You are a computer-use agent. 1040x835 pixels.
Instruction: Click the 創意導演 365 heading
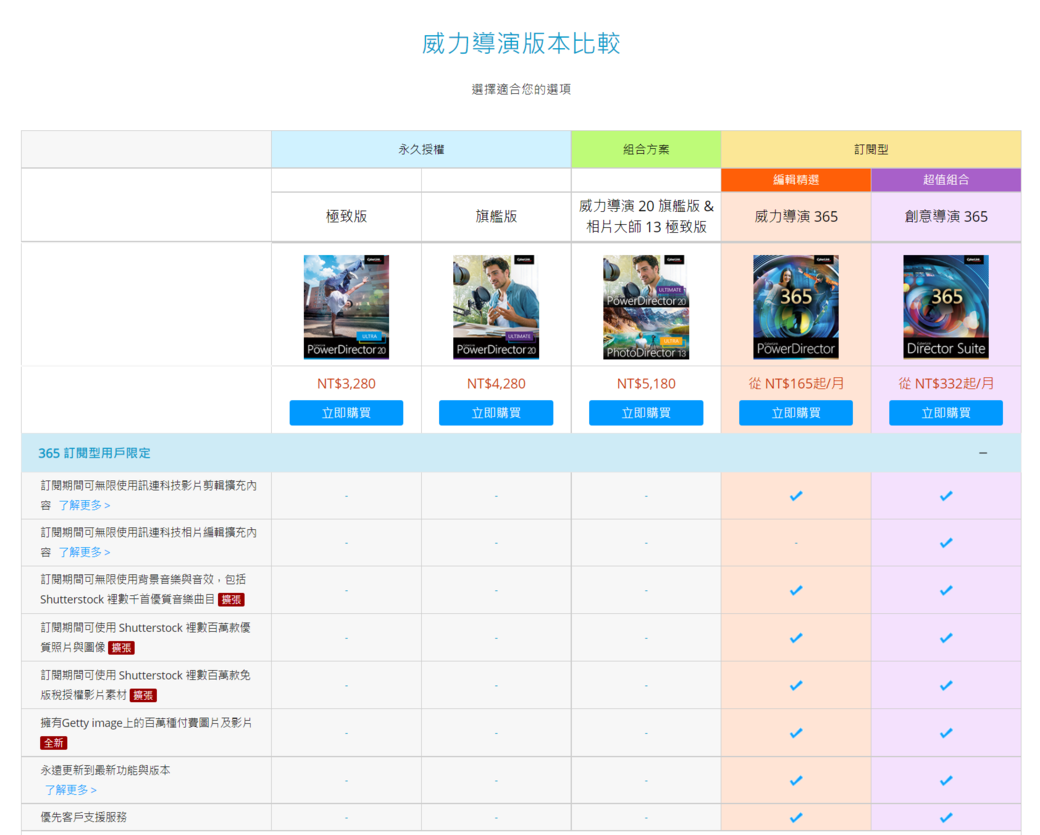(x=946, y=216)
